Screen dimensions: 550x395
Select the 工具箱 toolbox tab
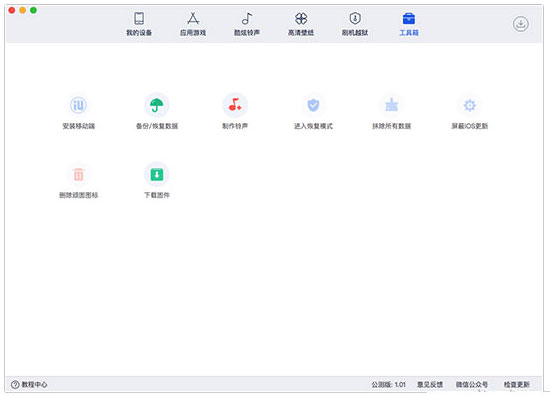tap(409, 24)
